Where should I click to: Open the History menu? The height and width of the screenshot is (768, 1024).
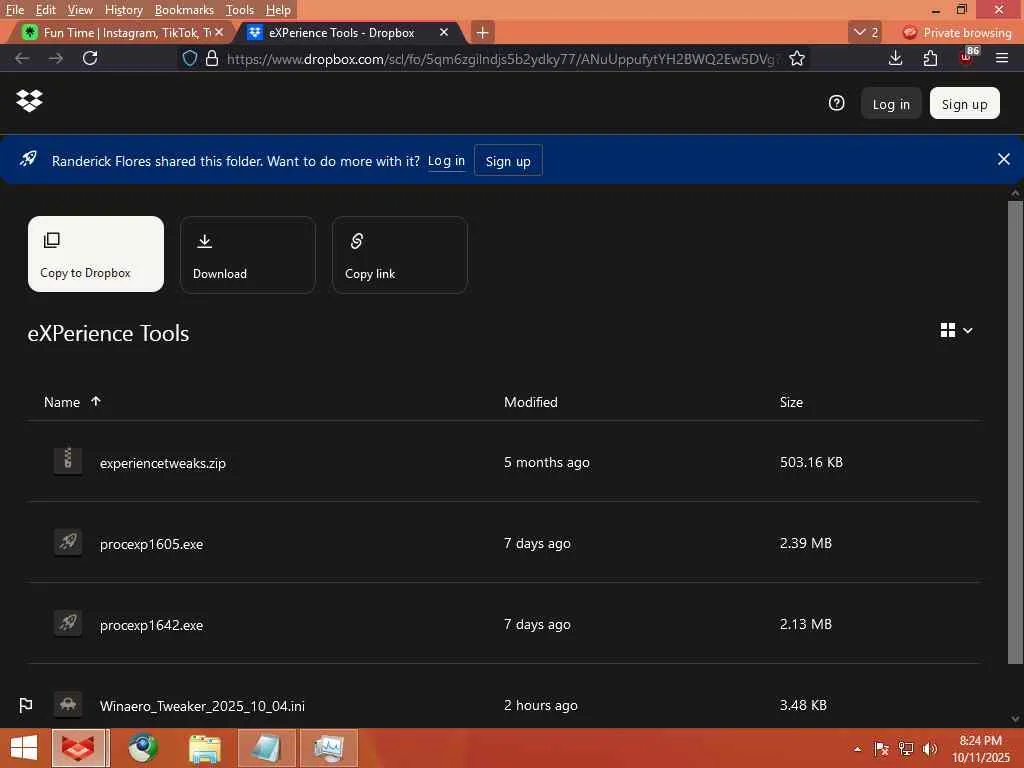[x=123, y=10]
